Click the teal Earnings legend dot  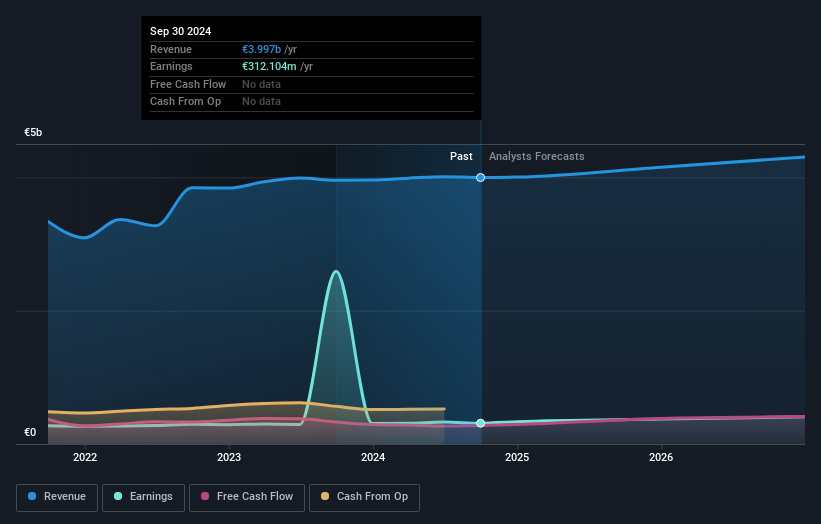coord(118,496)
